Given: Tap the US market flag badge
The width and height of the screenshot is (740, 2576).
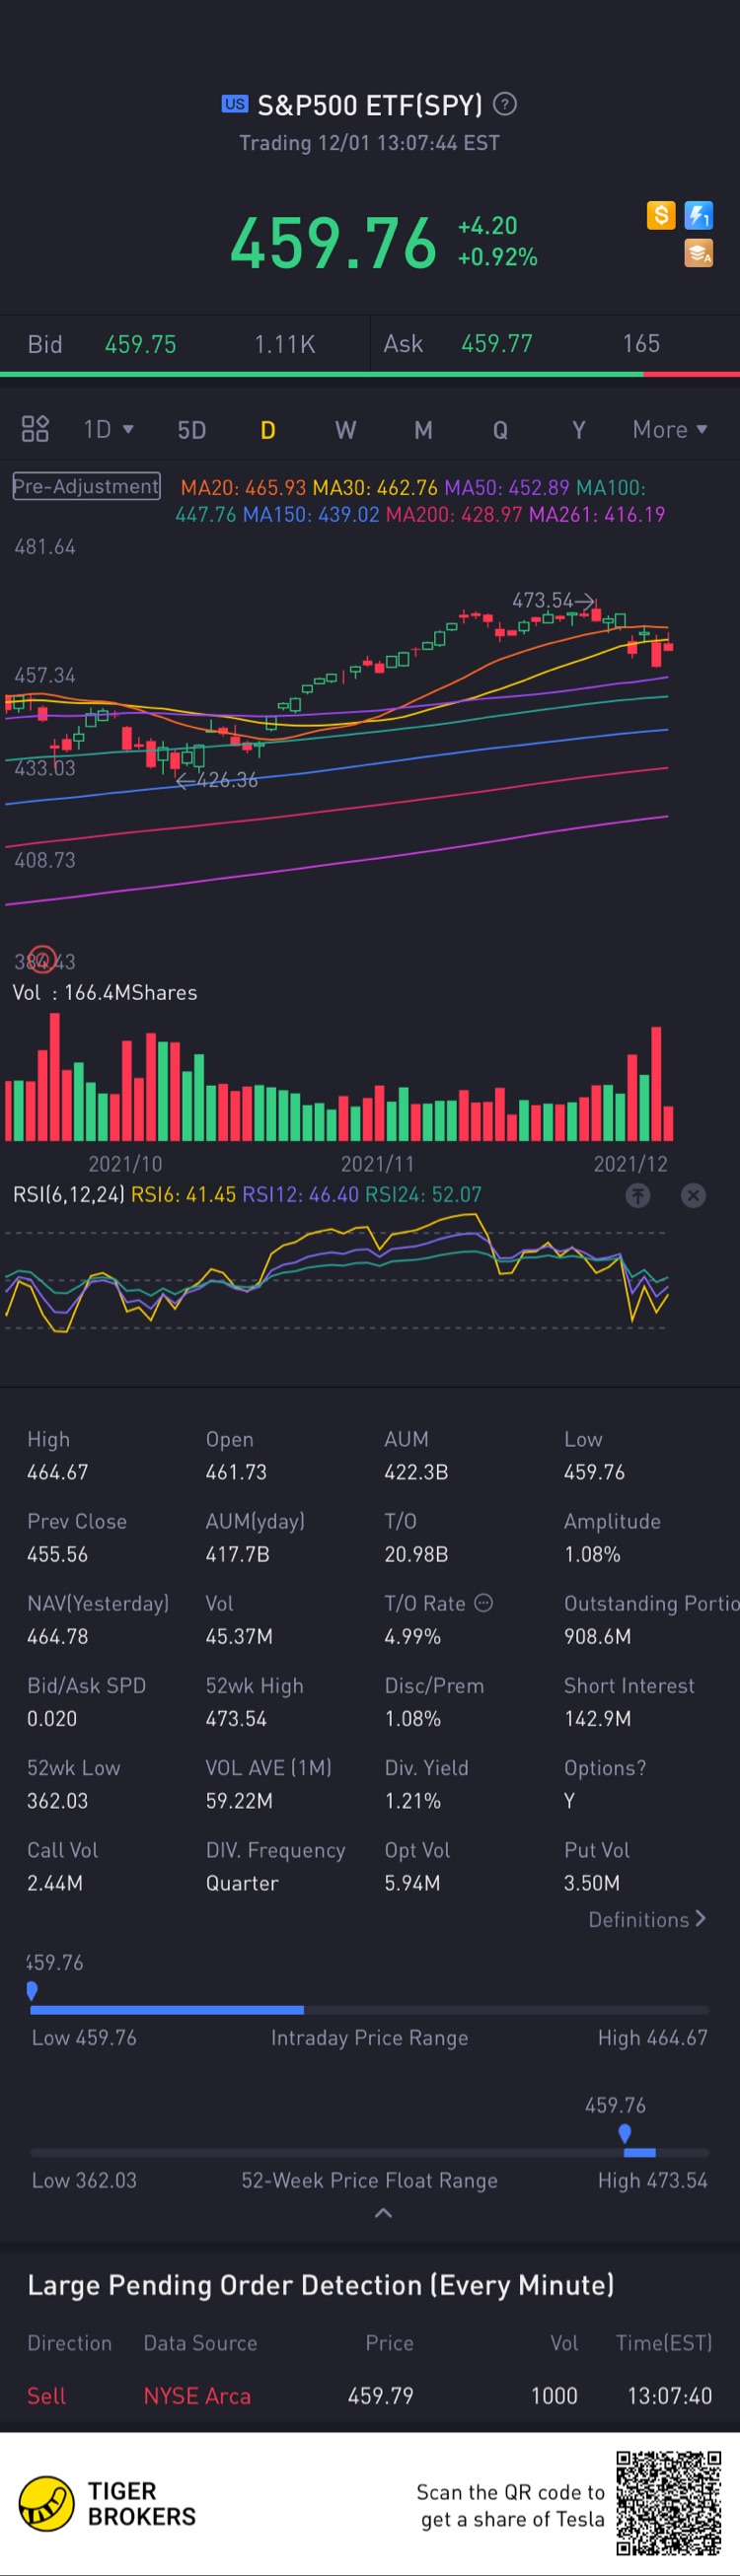Looking at the screenshot, I should [x=235, y=104].
